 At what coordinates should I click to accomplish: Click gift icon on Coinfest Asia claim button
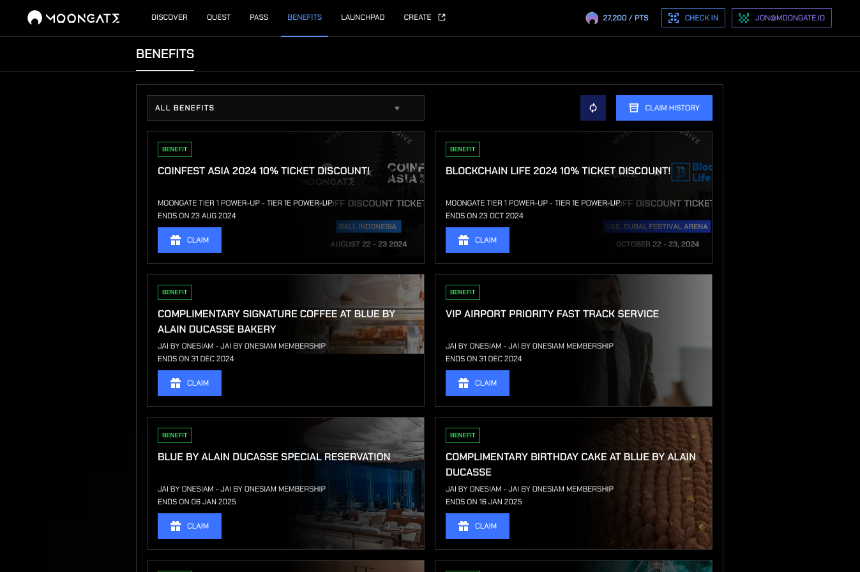click(176, 240)
